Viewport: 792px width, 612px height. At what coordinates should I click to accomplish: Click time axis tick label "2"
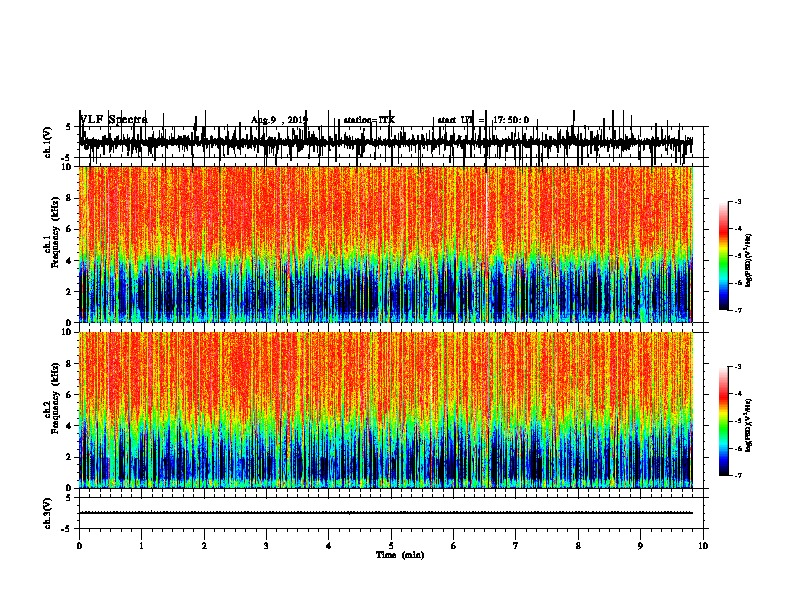point(204,546)
